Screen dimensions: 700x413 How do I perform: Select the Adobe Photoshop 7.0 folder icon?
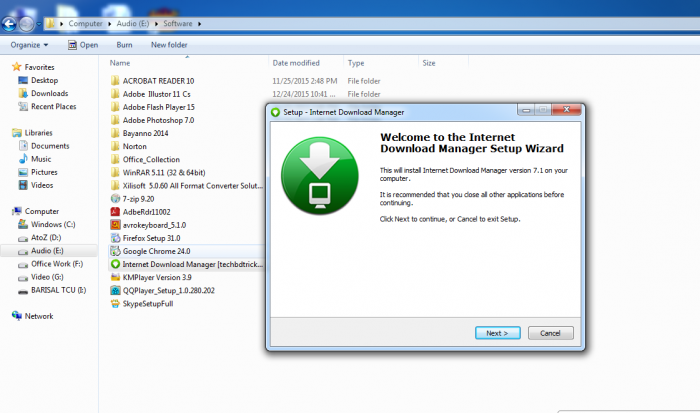(115, 120)
